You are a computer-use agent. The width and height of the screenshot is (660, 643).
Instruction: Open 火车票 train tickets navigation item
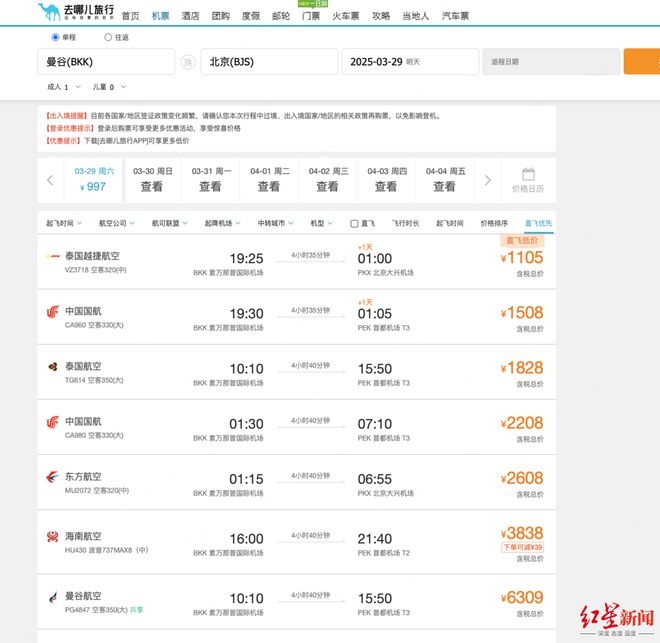tap(346, 16)
